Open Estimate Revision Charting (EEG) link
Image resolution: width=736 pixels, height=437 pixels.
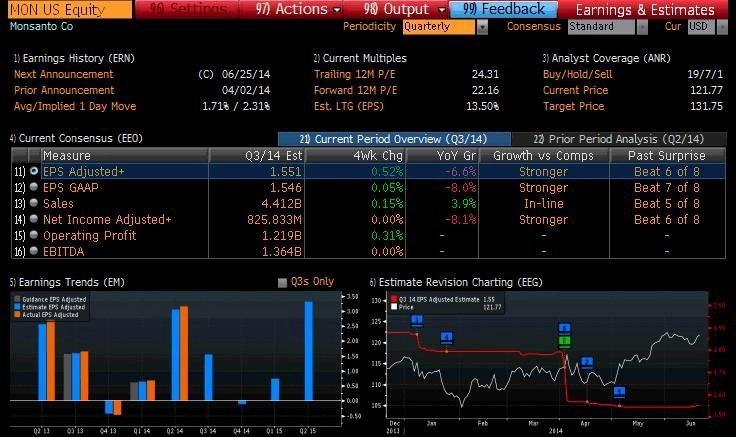(x=456, y=282)
